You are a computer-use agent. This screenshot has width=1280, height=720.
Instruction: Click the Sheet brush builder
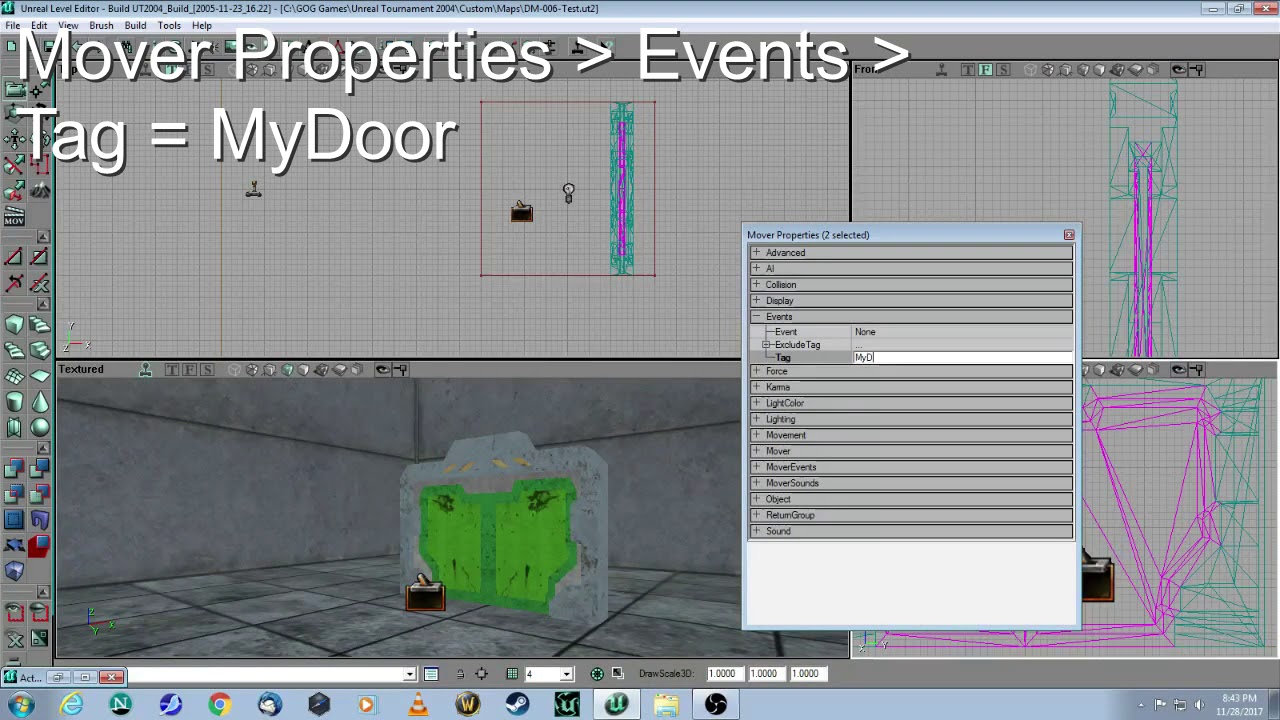(40, 376)
